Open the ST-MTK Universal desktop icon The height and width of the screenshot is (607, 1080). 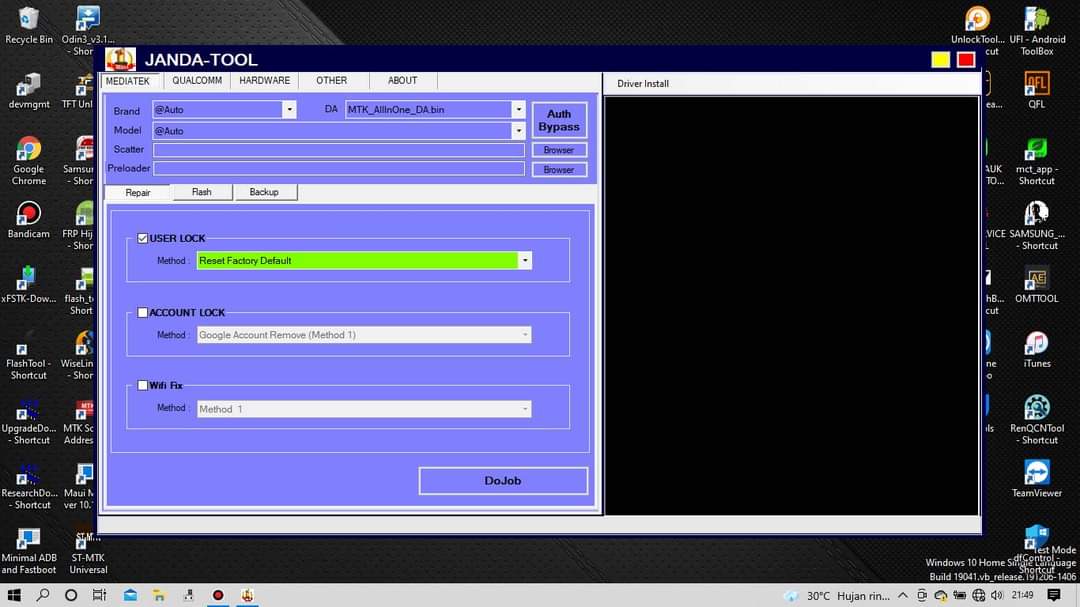87,553
